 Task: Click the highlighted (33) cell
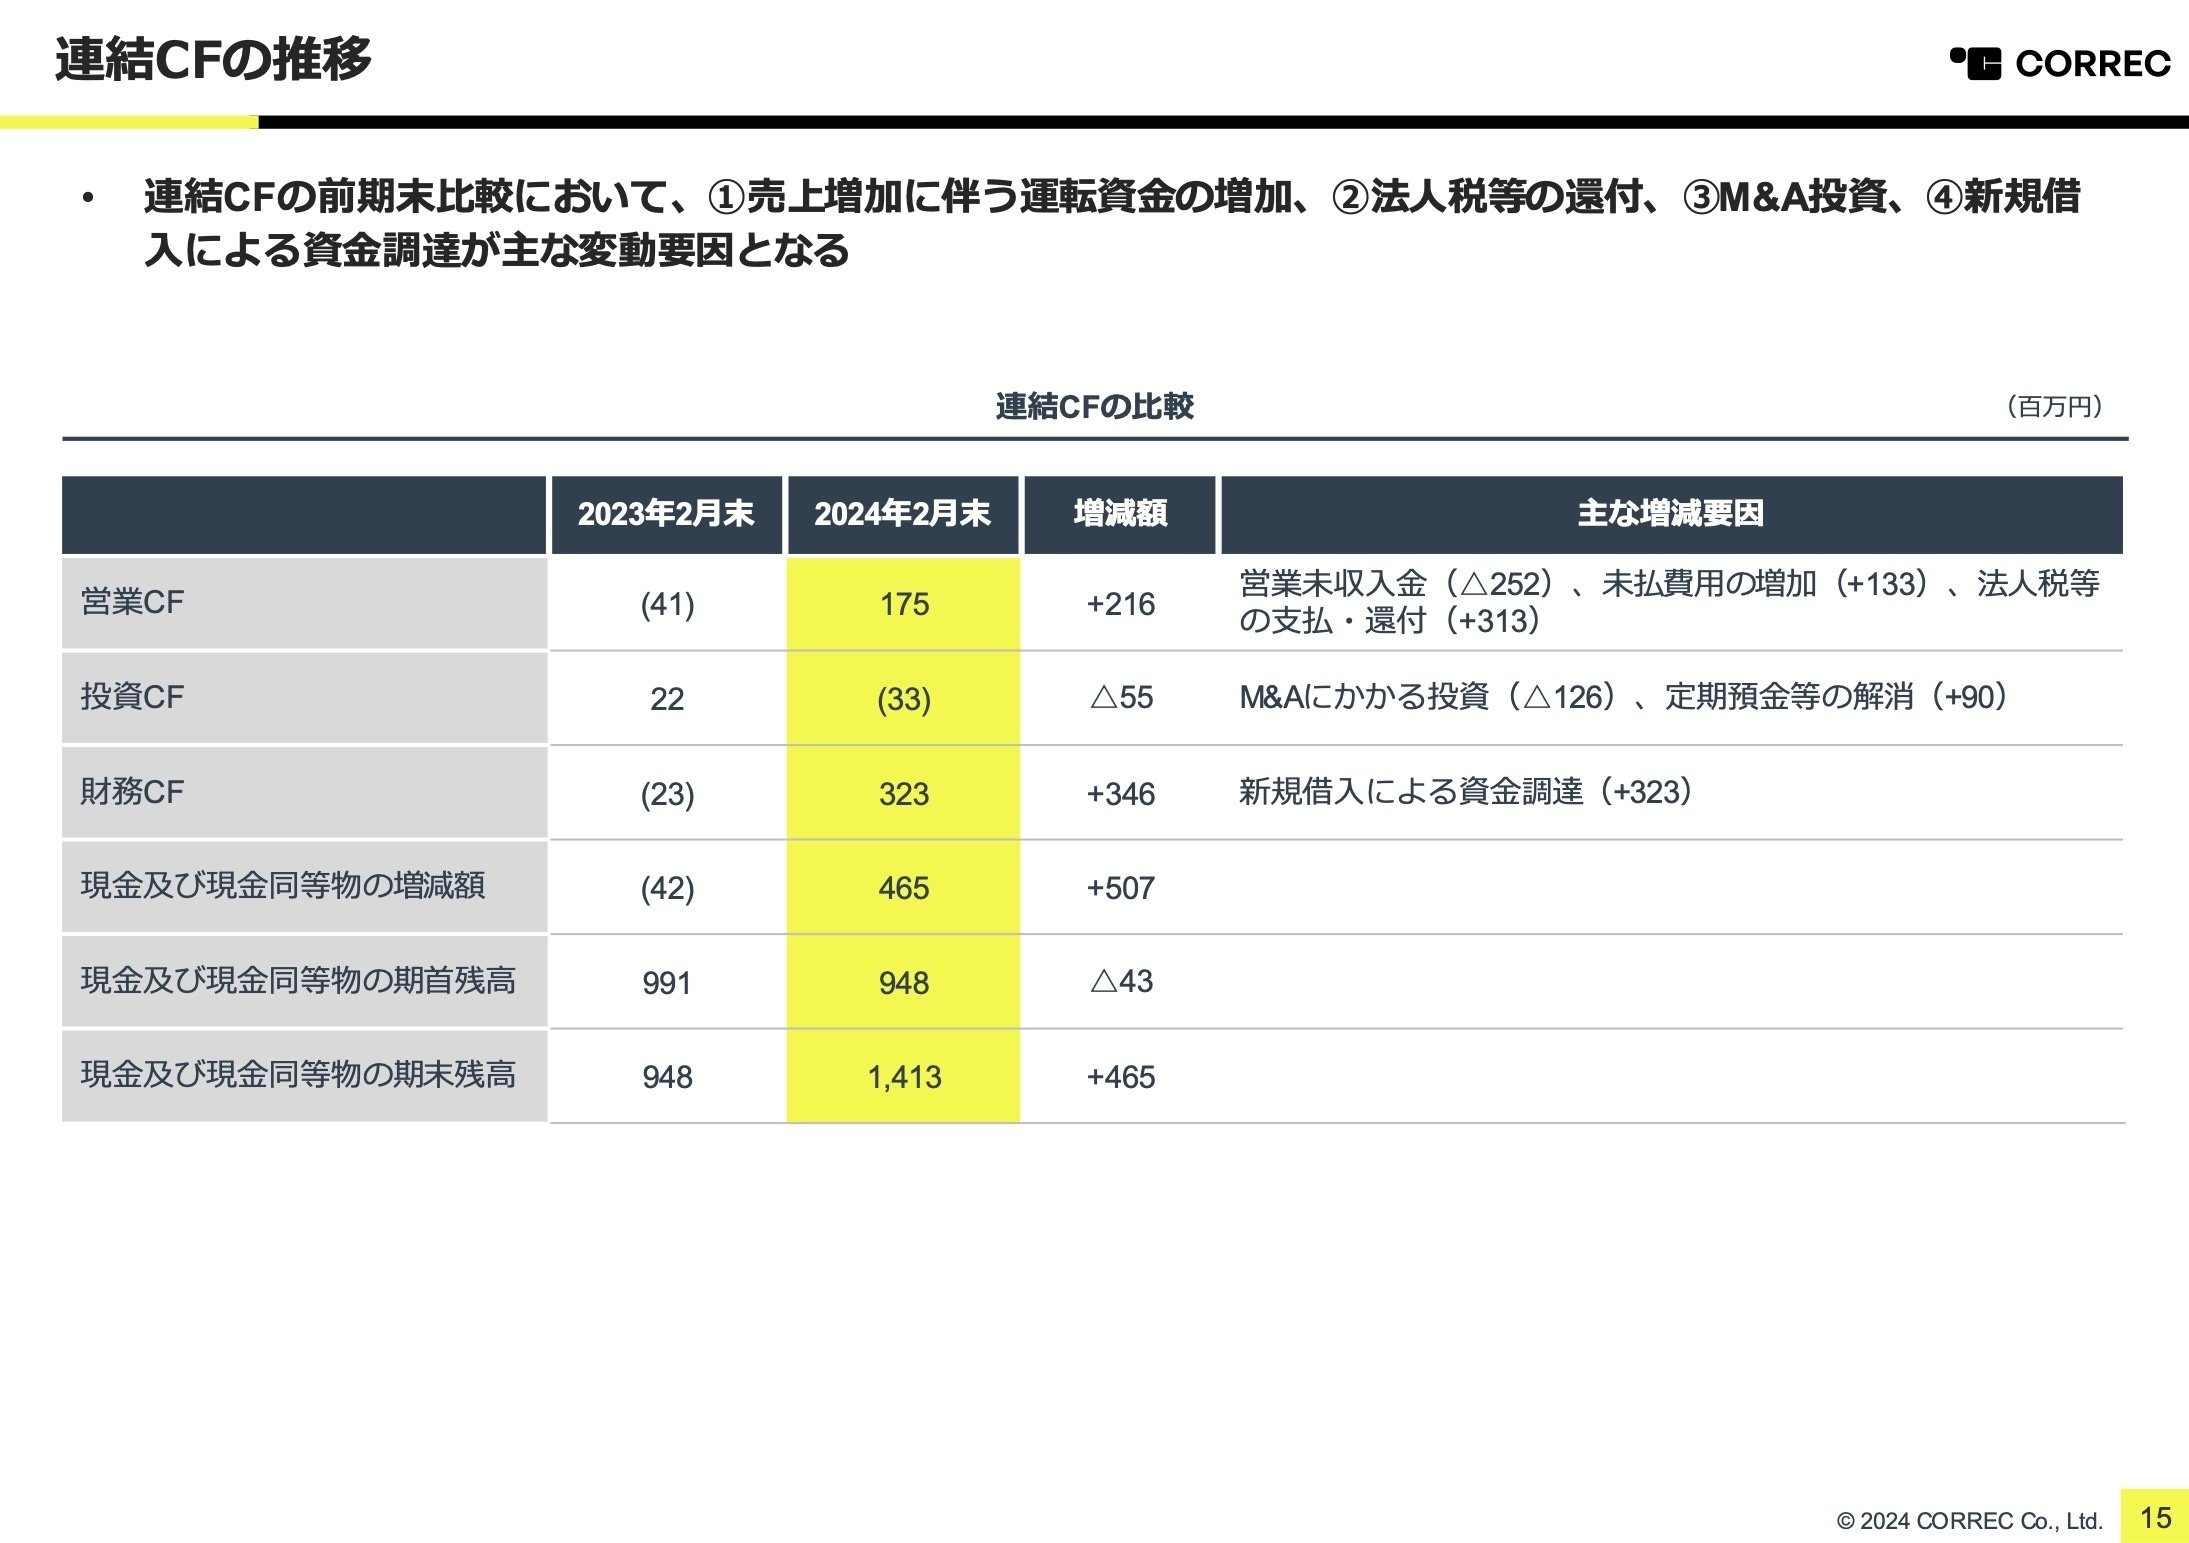(x=904, y=699)
